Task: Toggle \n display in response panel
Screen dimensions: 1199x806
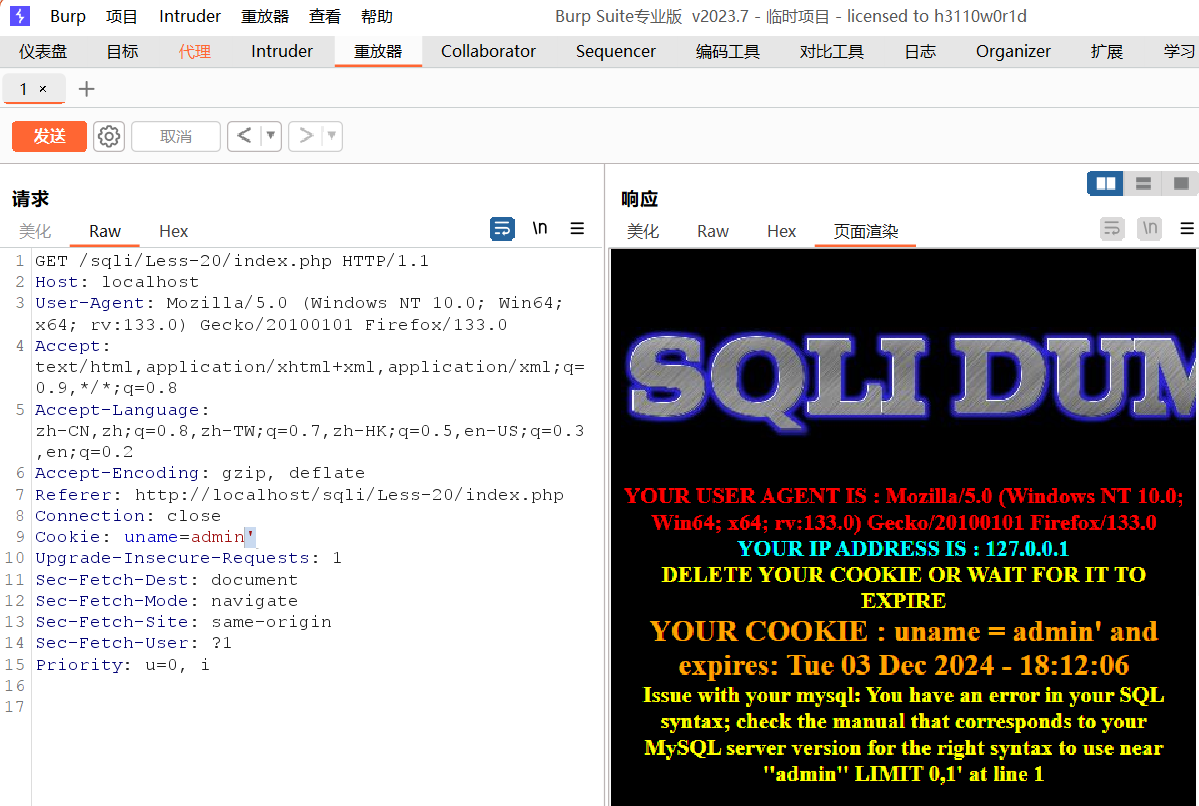Action: 1149,228
